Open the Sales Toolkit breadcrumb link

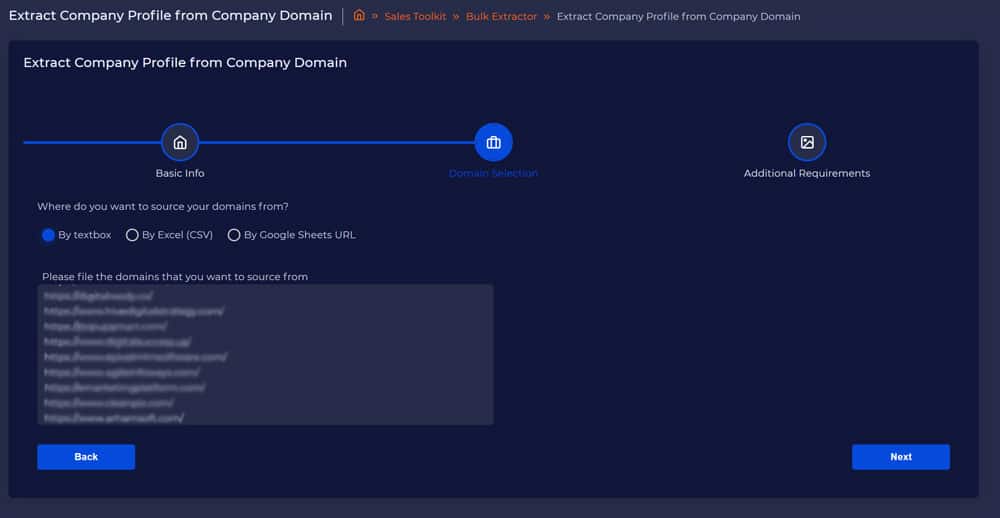point(415,17)
